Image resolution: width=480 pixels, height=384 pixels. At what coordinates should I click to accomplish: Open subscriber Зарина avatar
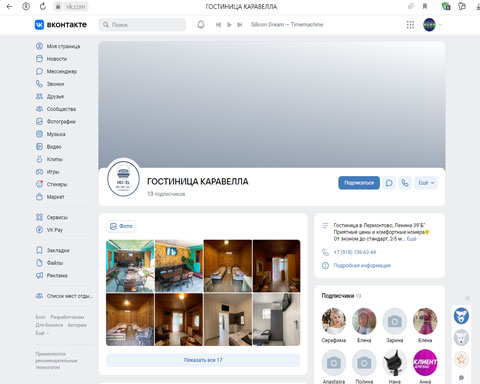point(395,321)
